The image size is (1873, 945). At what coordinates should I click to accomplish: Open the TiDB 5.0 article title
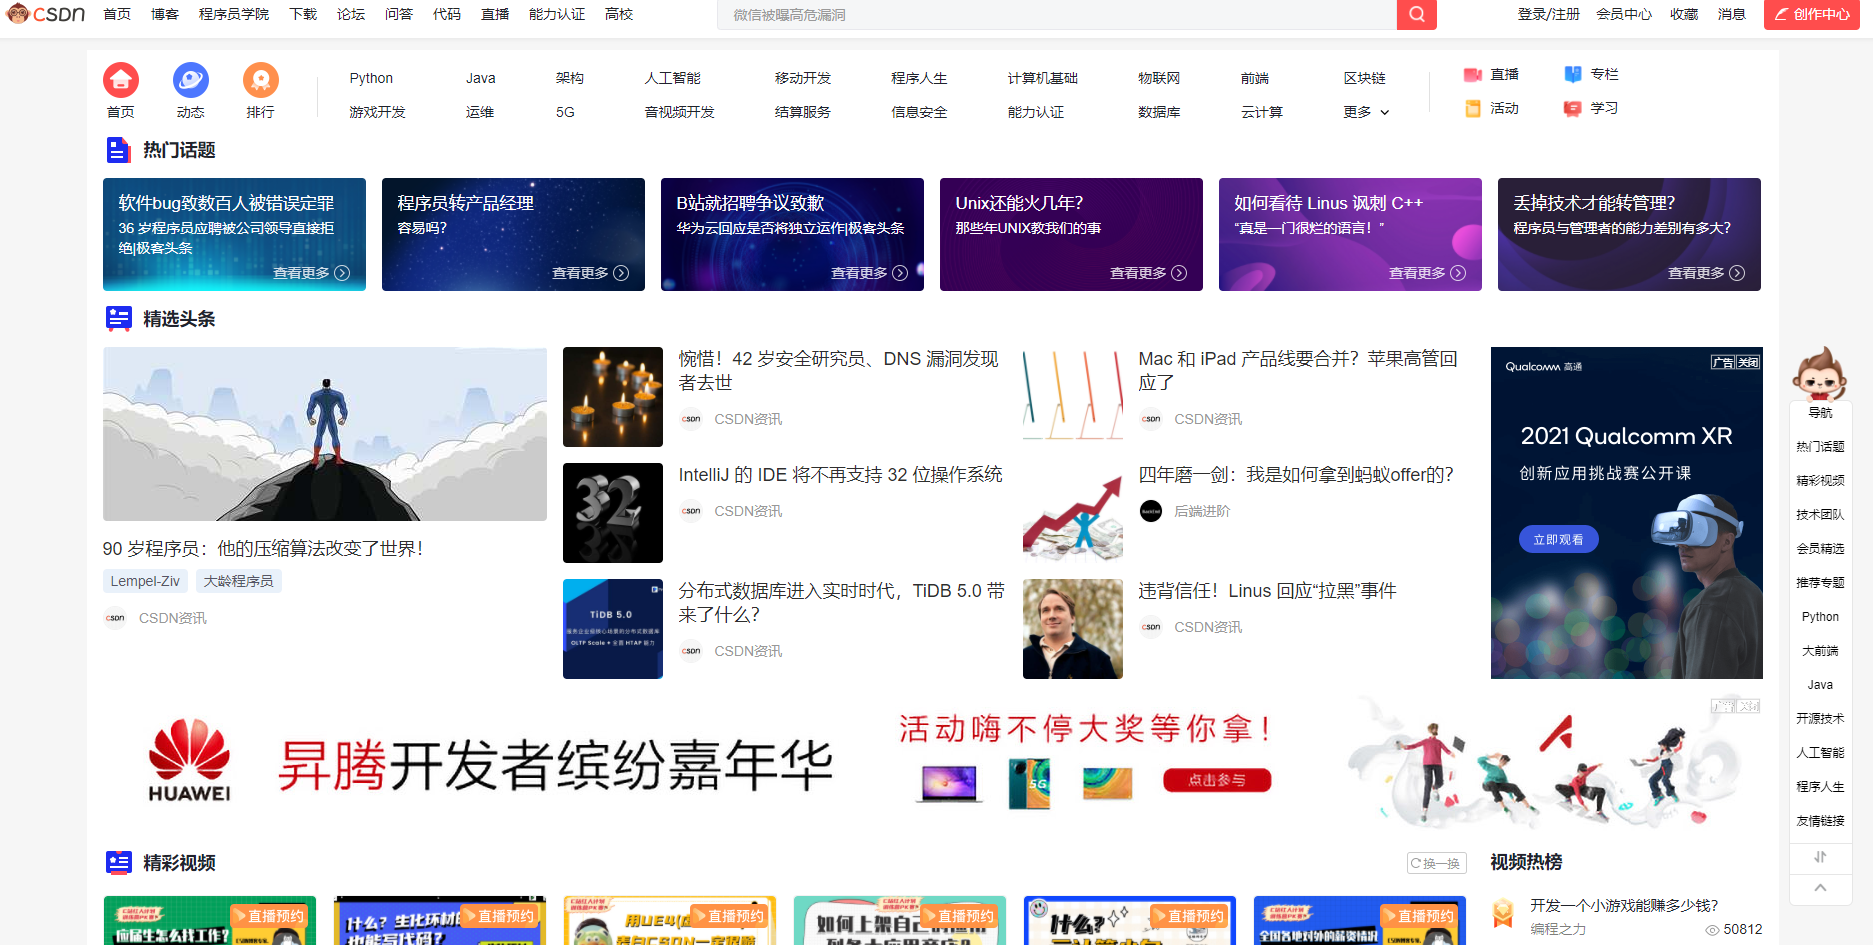(x=842, y=603)
